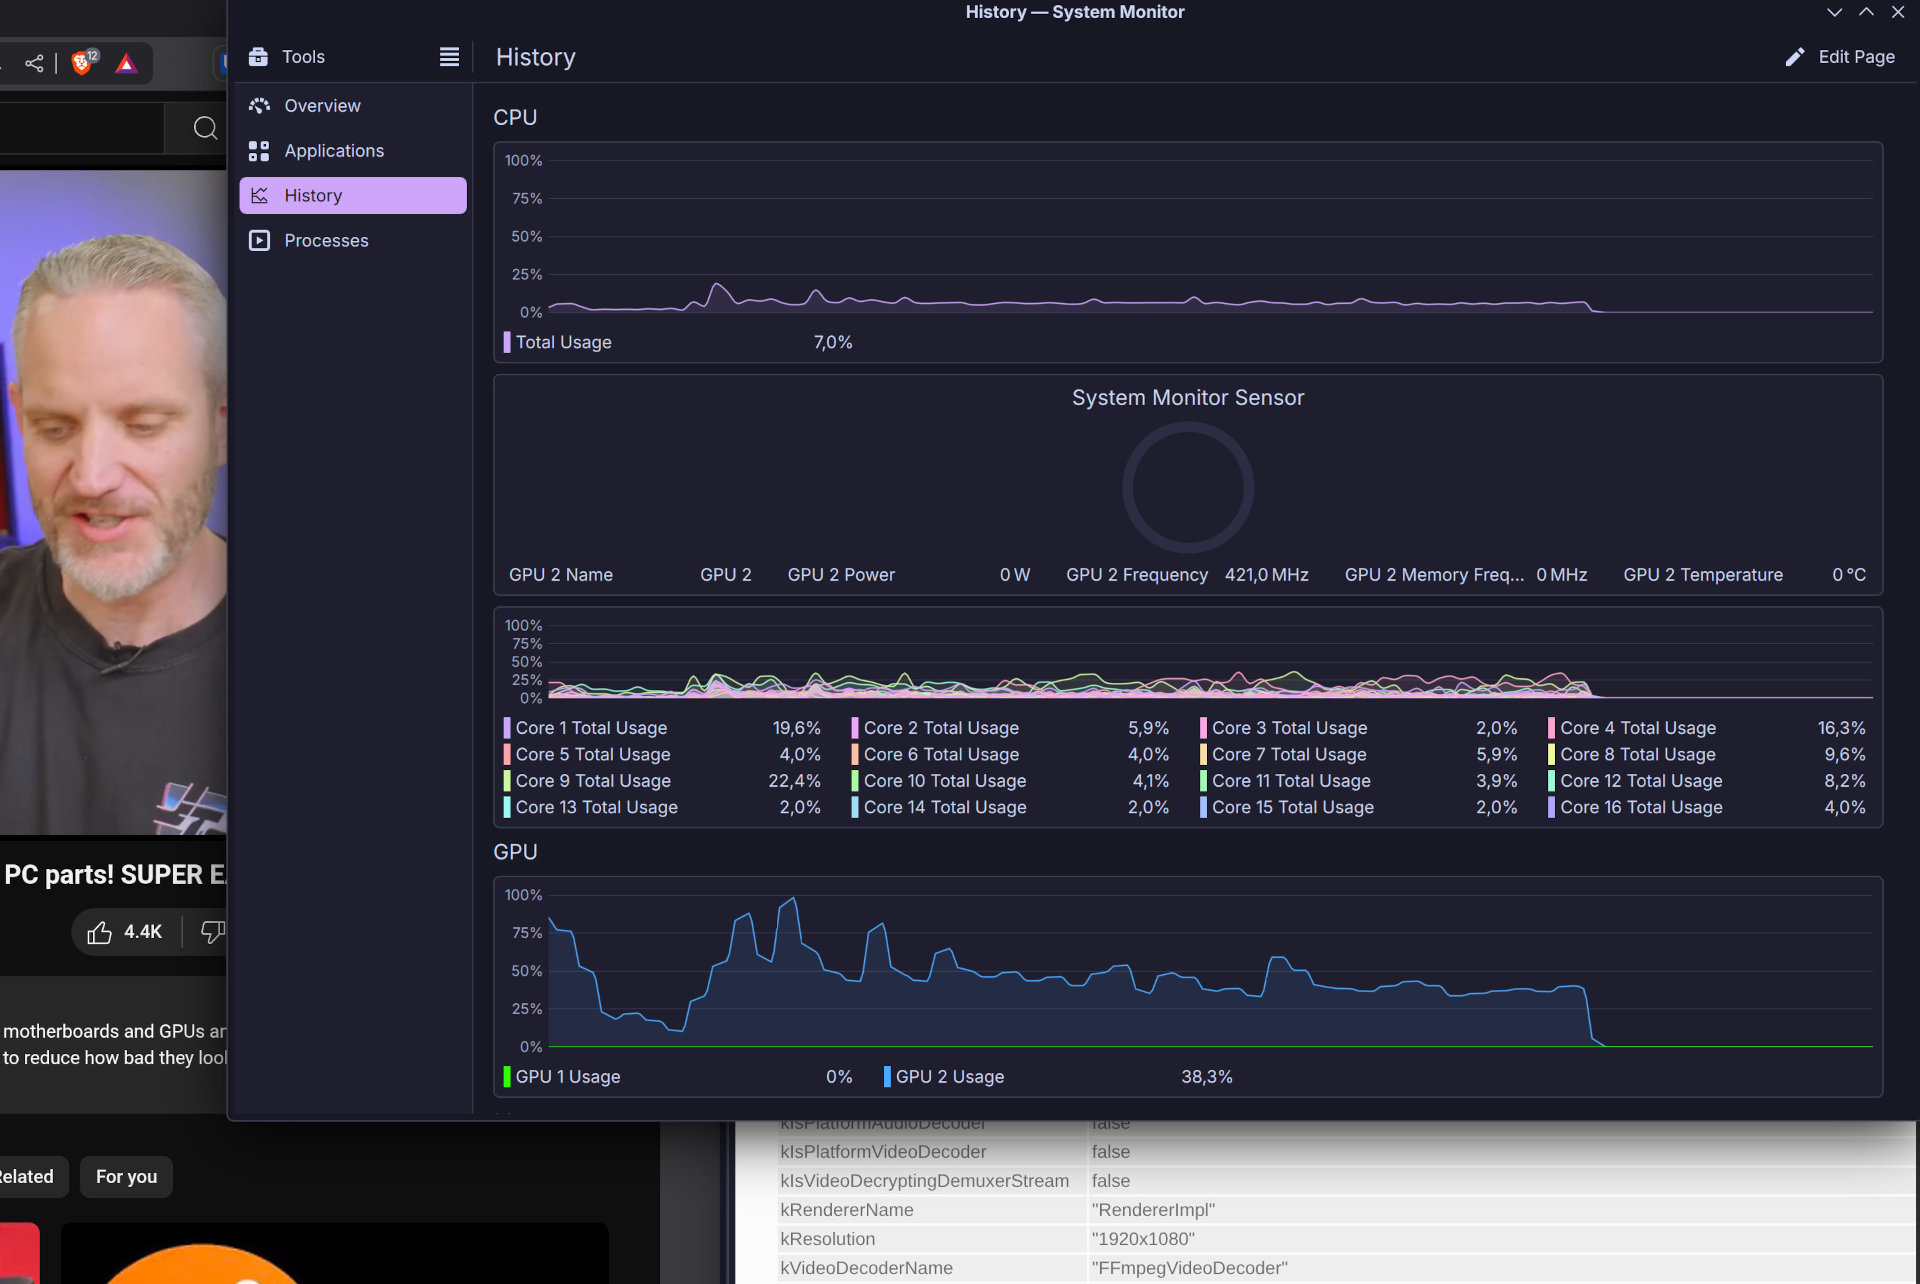Select the For you filter chip

pos(126,1177)
